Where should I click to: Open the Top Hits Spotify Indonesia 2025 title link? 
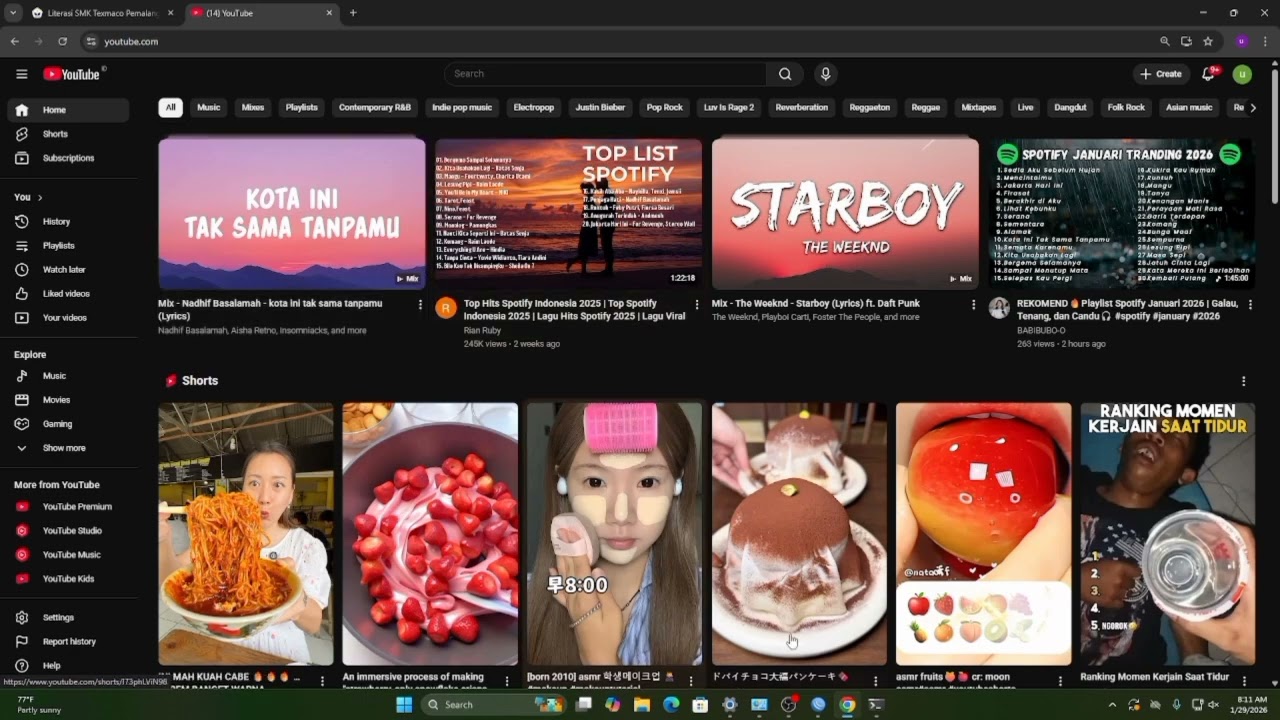[575, 309]
